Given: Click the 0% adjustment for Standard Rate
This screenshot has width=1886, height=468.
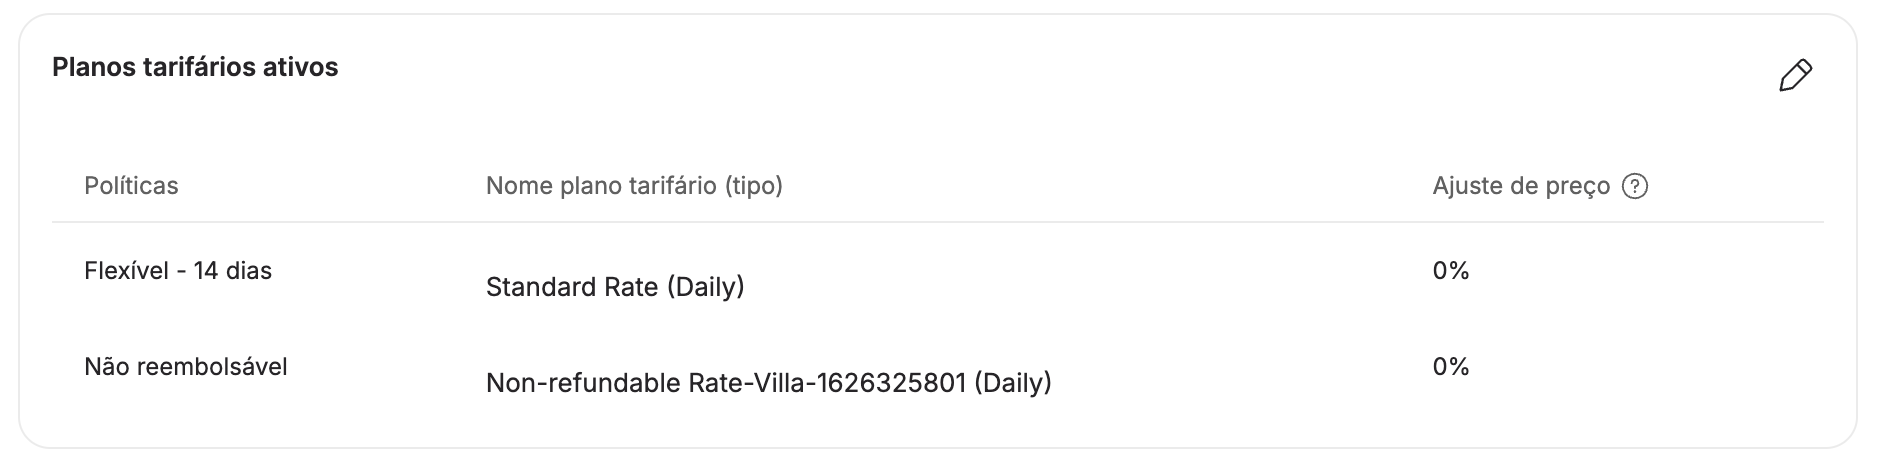Looking at the screenshot, I should click(1450, 271).
